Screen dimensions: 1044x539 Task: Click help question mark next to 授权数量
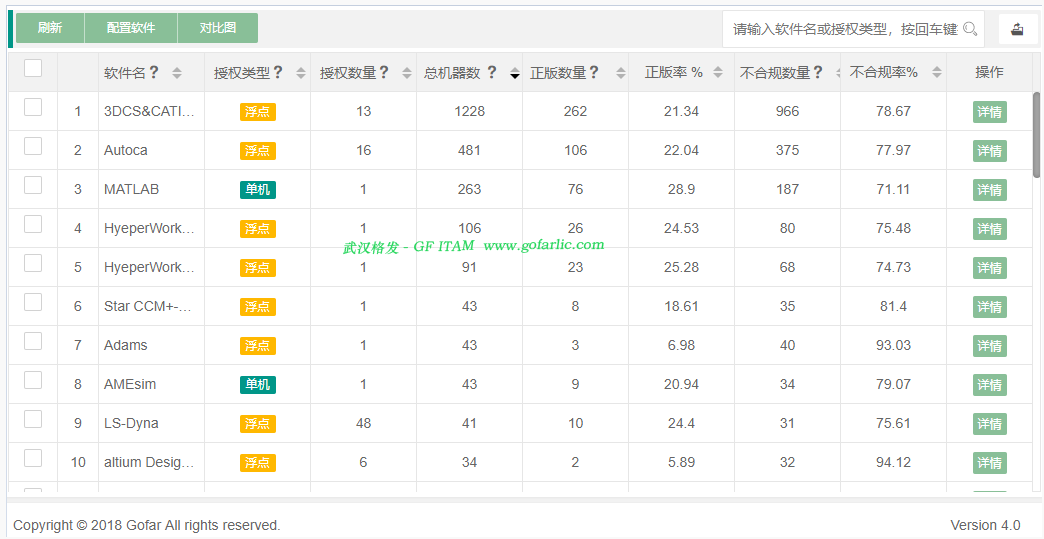[384, 73]
